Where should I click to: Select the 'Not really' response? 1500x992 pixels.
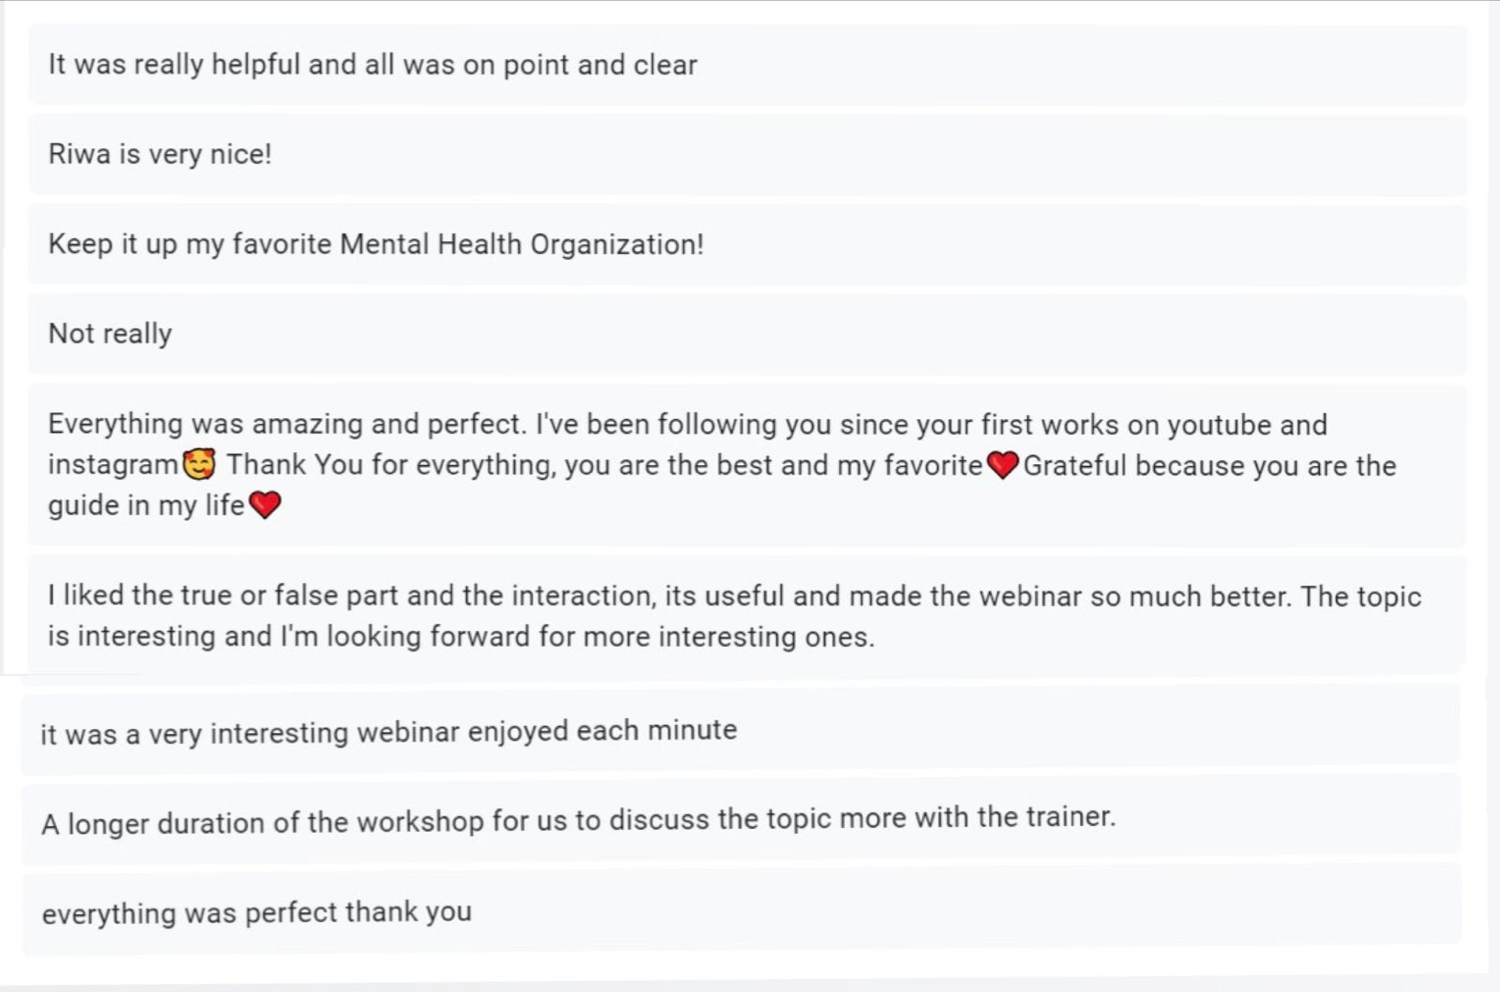(747, 334)
